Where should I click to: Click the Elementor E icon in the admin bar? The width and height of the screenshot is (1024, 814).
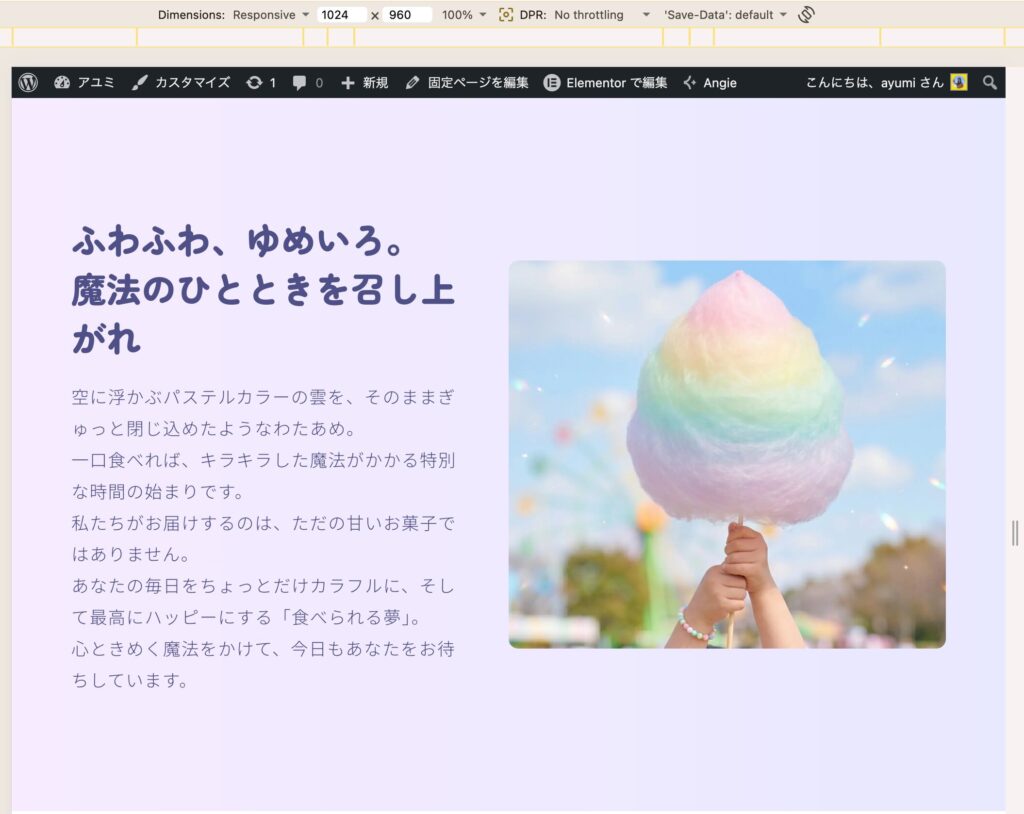(550, 83)
